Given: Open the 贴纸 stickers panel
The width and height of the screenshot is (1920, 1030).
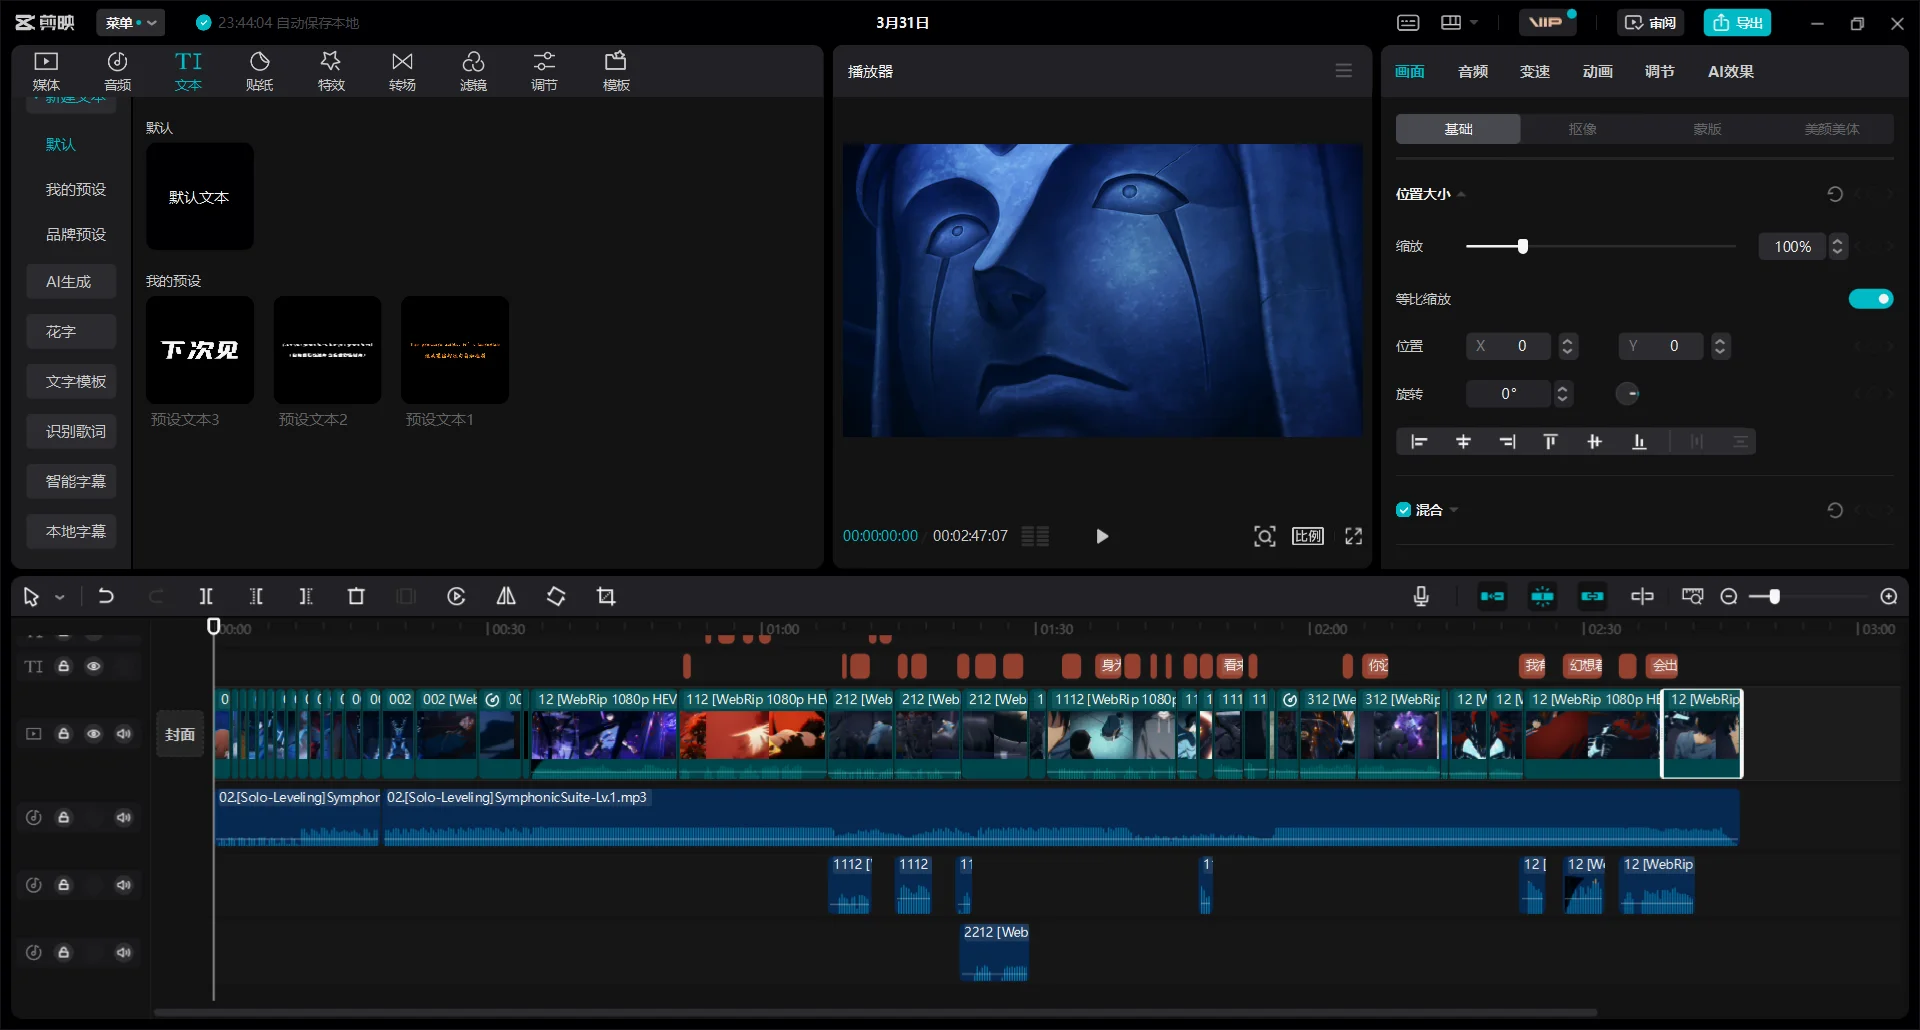Looking at the screenshot, I should [x=259, y=71].
